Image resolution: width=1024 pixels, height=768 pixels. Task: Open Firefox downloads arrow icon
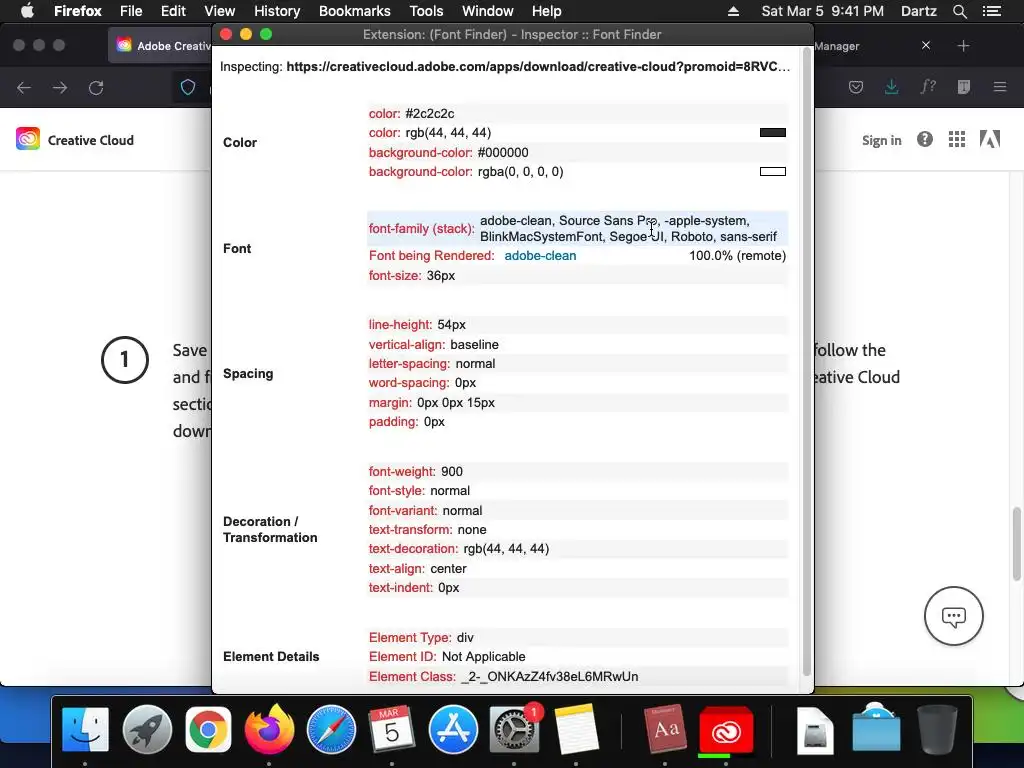click(x=891, y=87)
